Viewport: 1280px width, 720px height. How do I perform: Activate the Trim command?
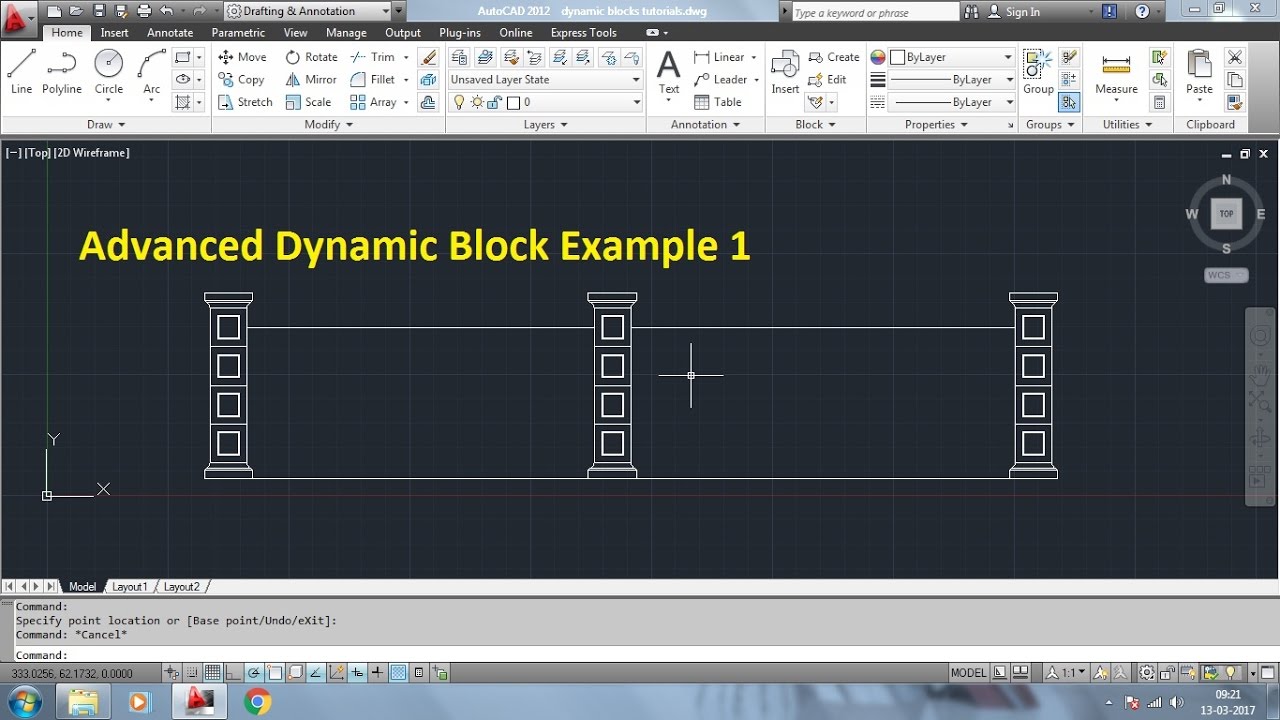[x=373, y=57]
